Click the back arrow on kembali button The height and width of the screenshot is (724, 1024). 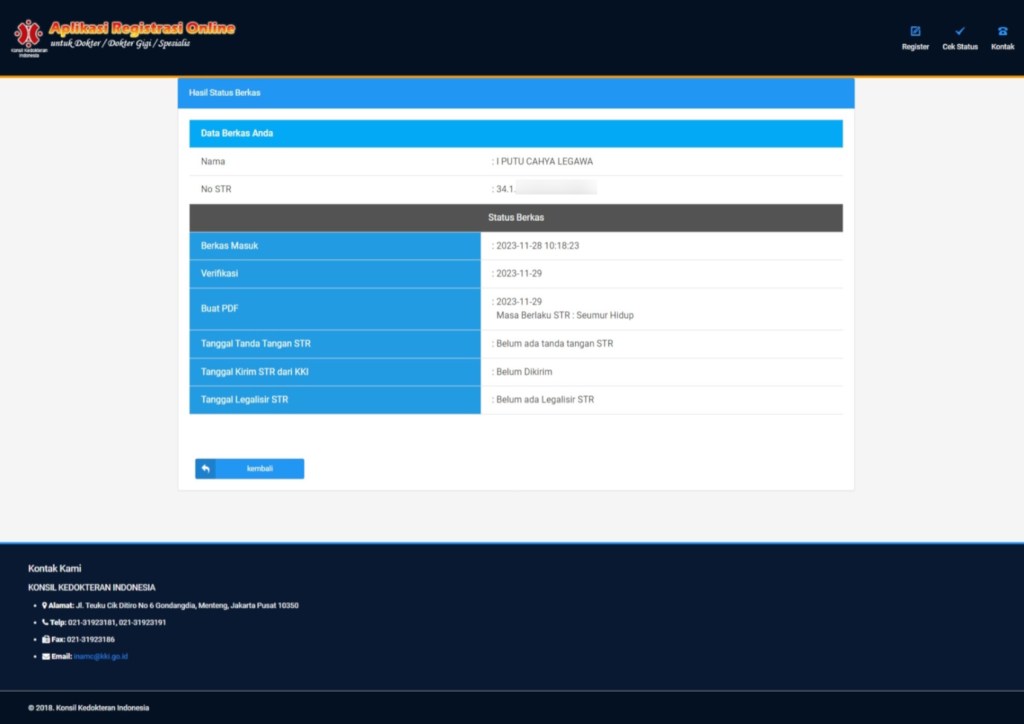[205, 469]
